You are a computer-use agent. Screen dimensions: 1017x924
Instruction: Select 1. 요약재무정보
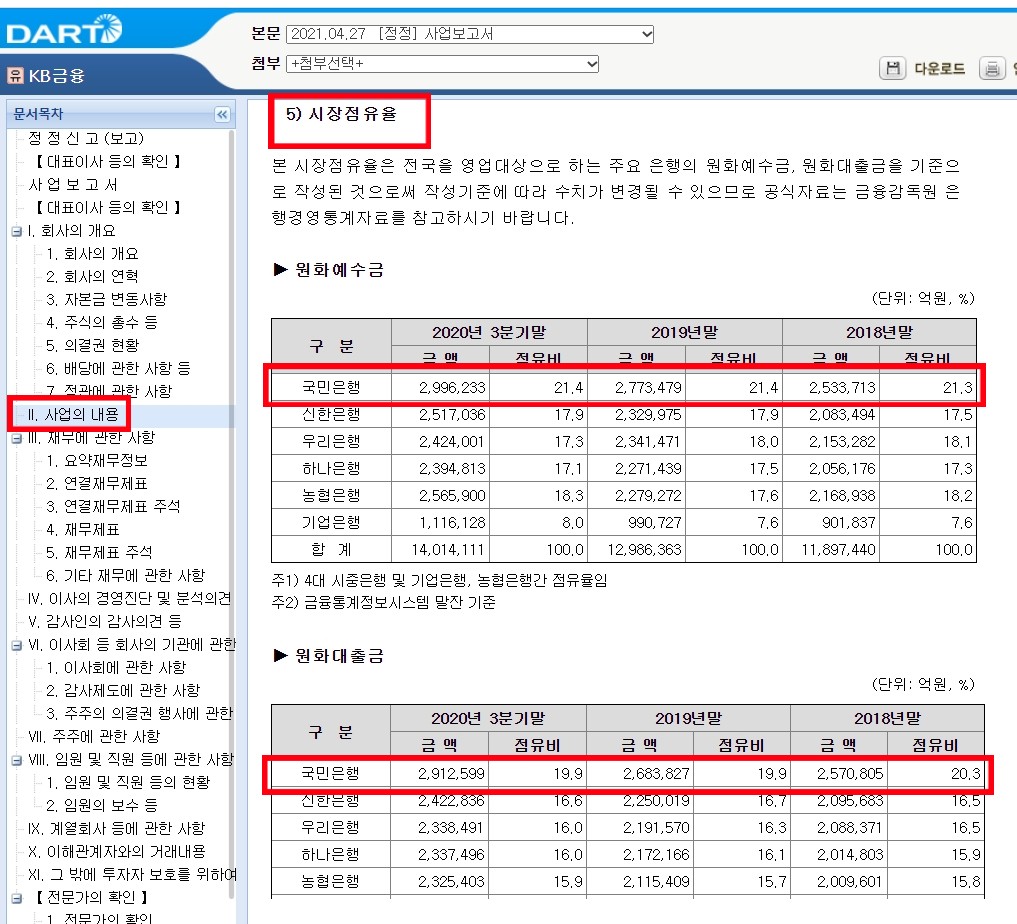pyautogui.click(x=97, y=460)
